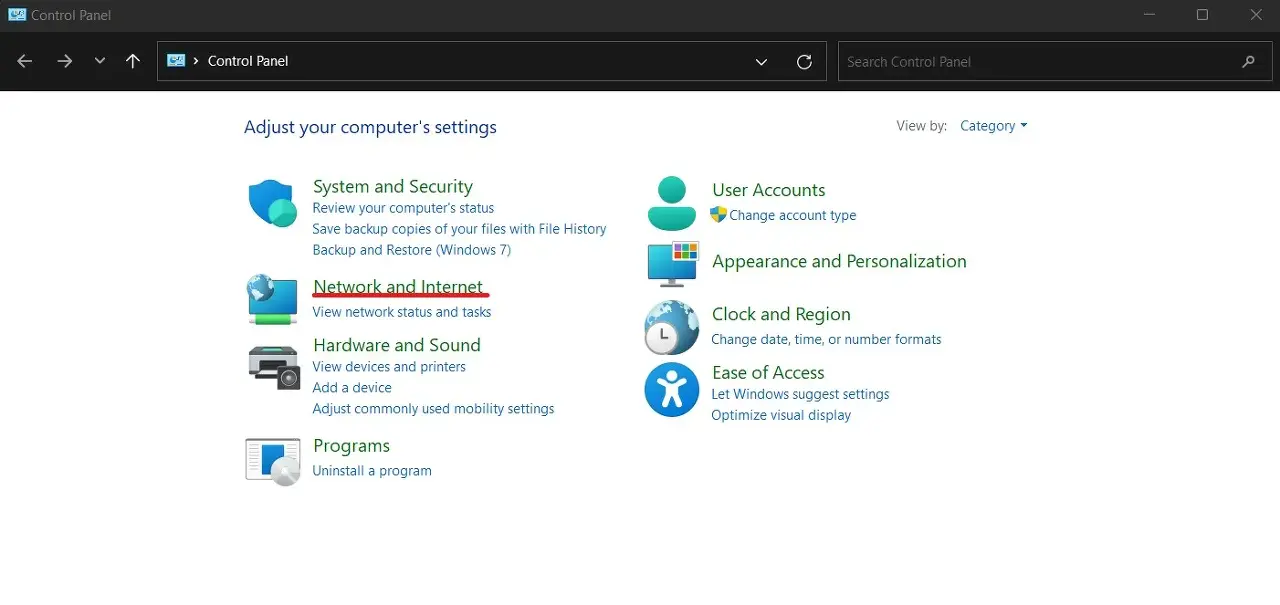Click Save backup copies with File History
This screenshot has height=605, width=1280.
[459, 229]
